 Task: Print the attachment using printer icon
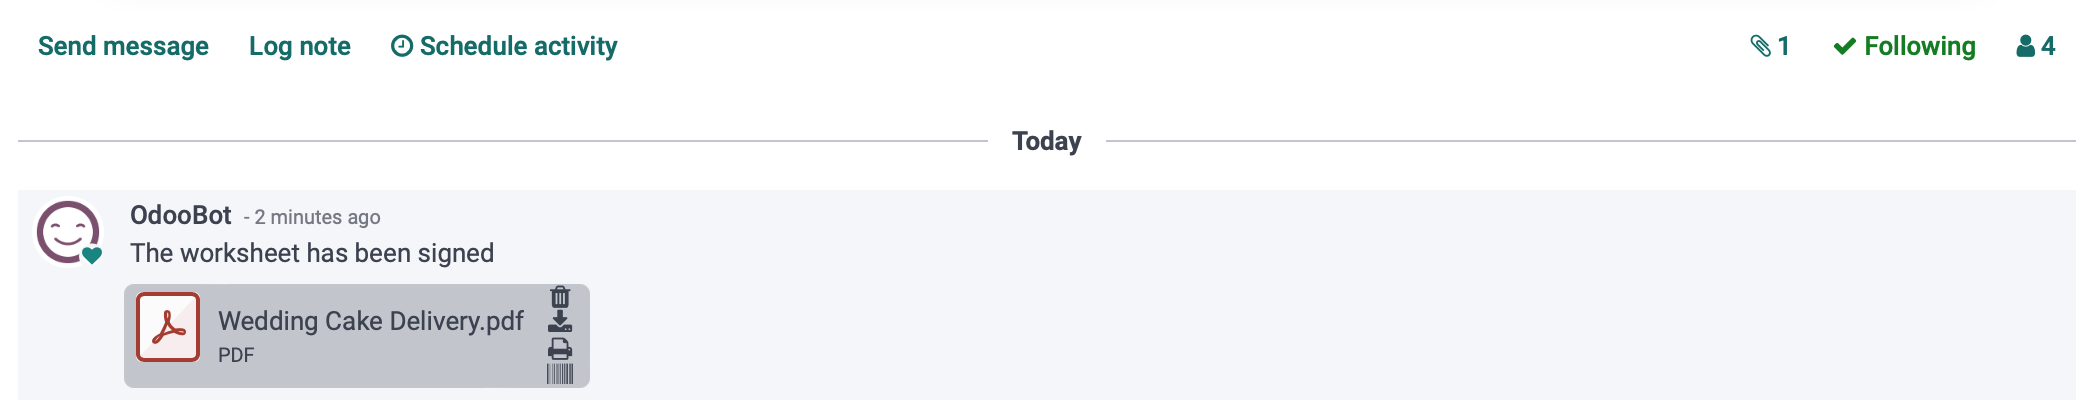560,348
